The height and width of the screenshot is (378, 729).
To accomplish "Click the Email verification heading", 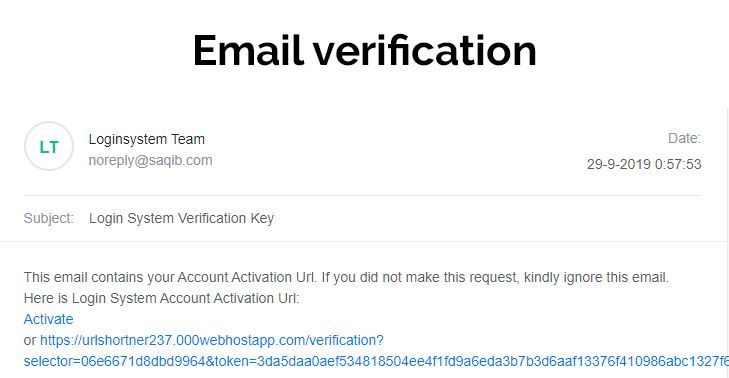I will coord(364,50).
